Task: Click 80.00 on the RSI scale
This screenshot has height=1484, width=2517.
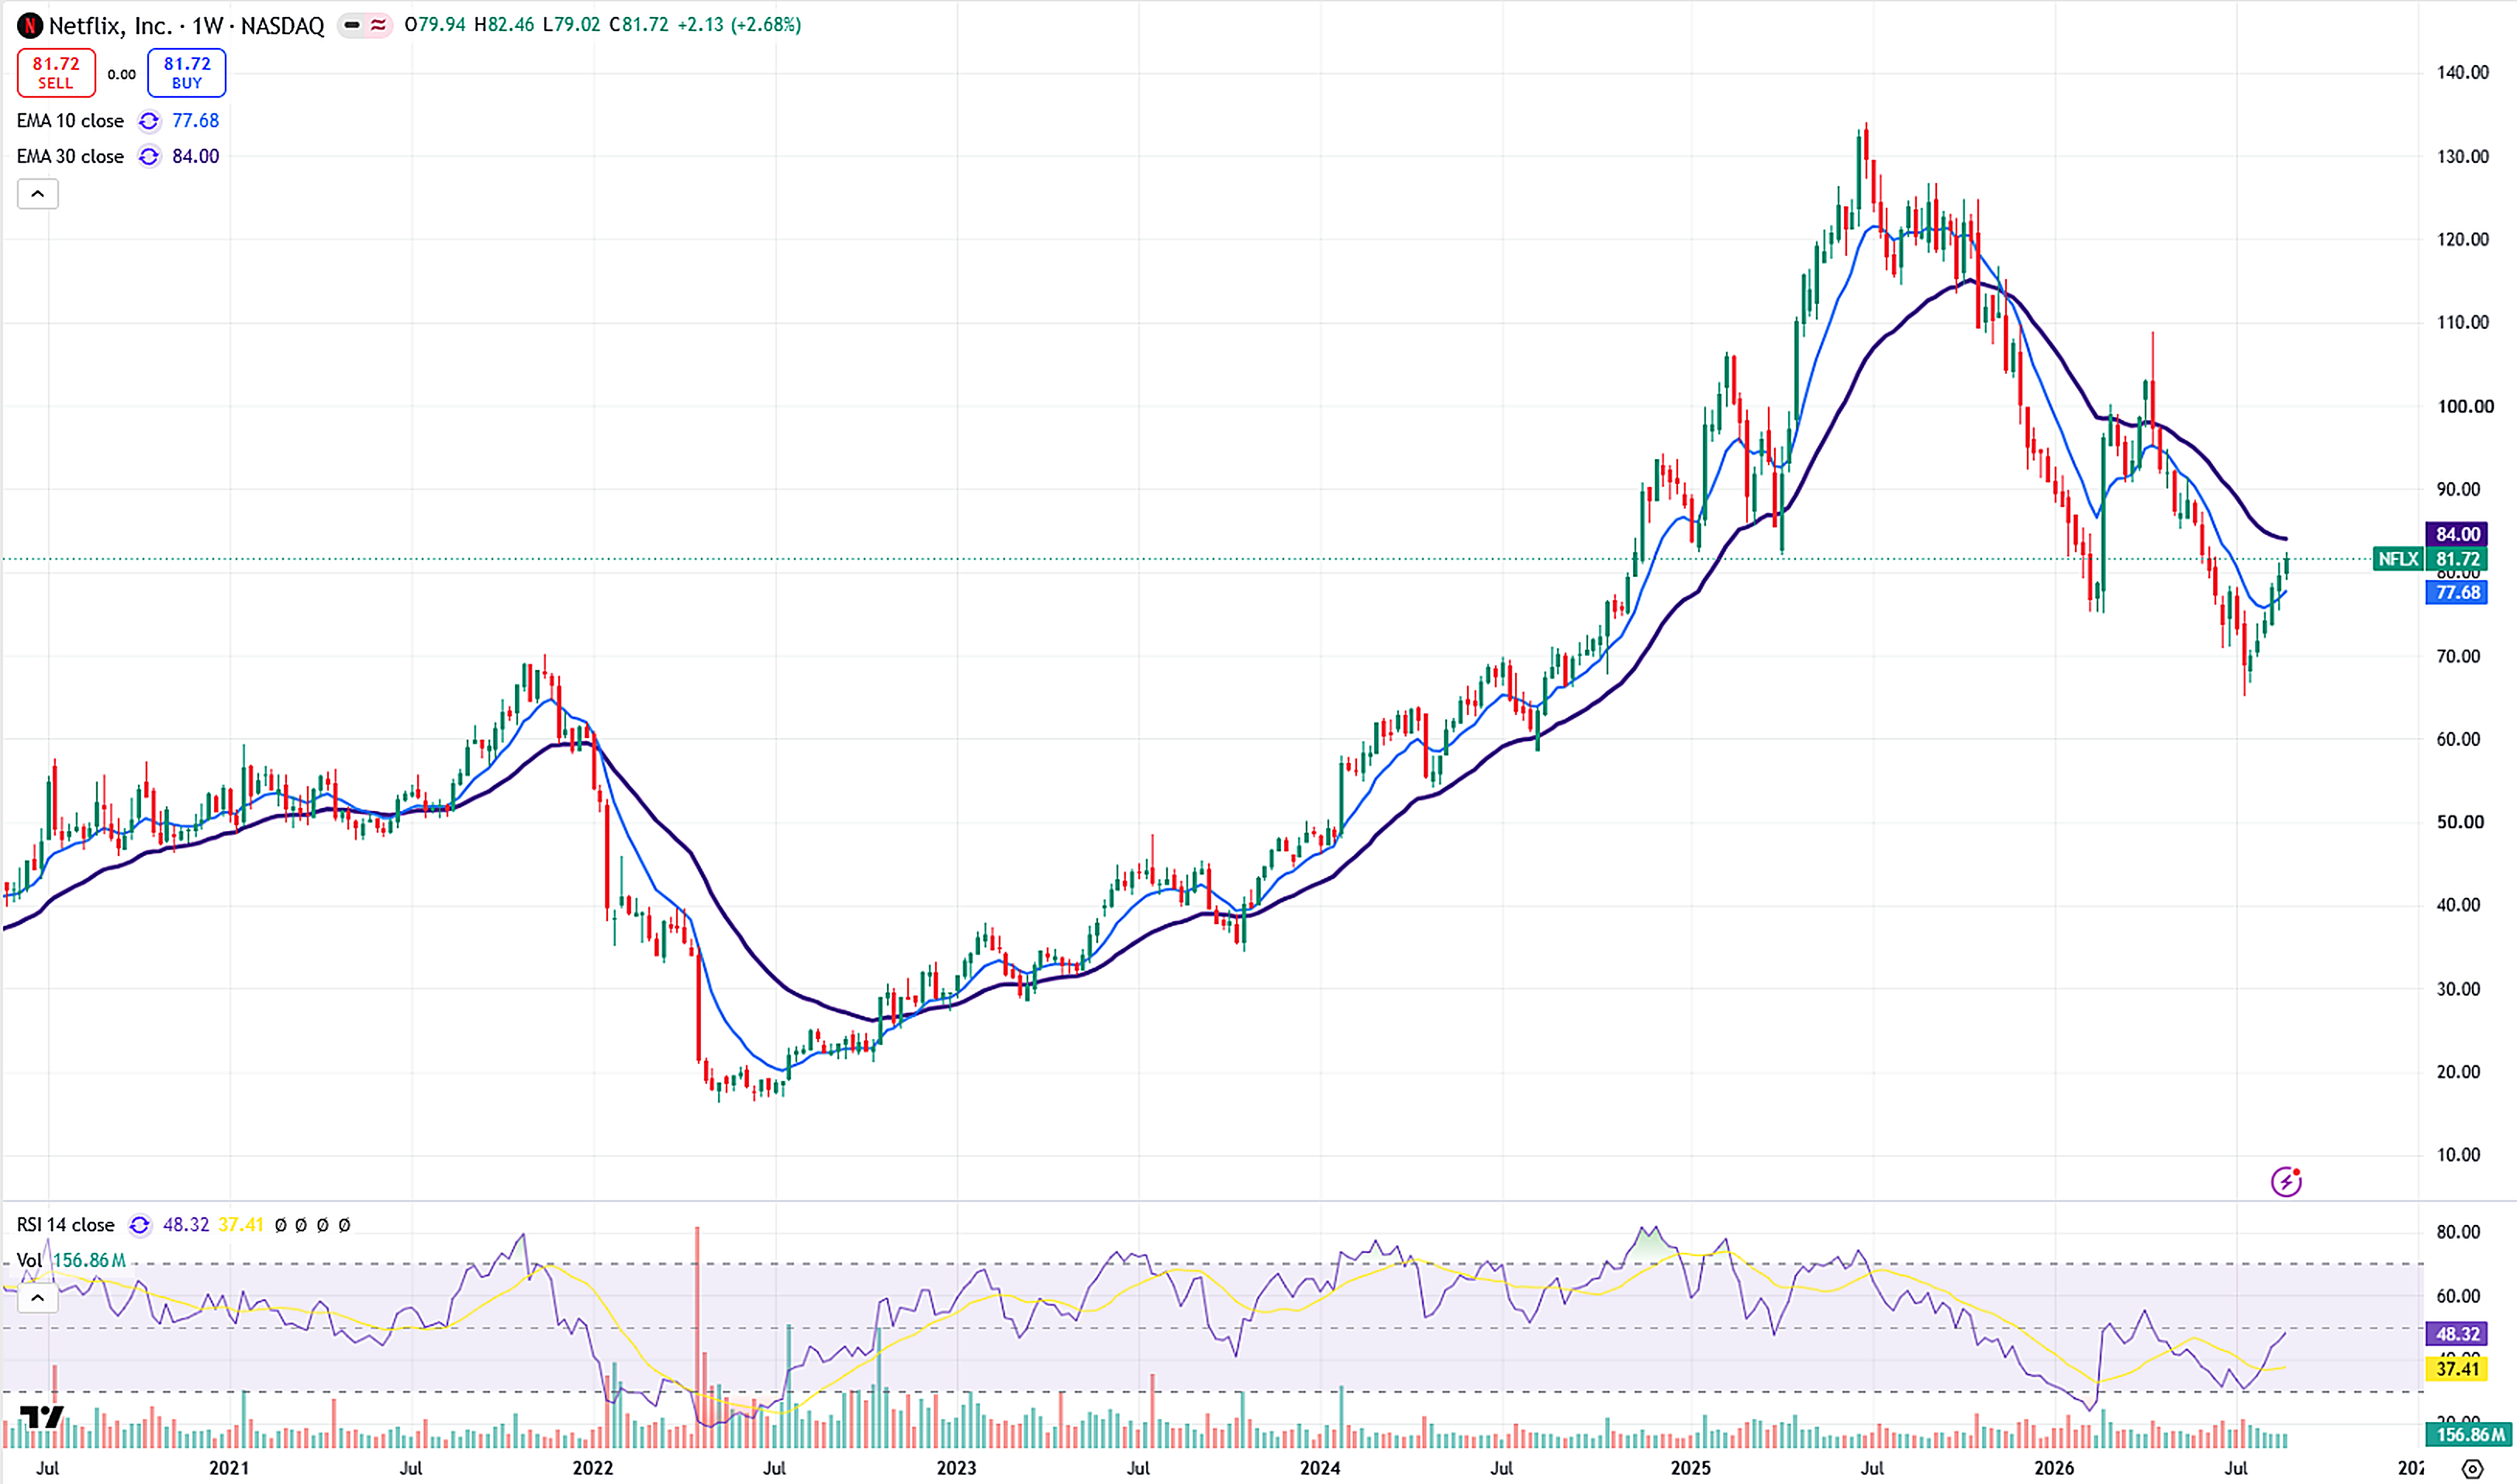Action: [2458, 1232]
